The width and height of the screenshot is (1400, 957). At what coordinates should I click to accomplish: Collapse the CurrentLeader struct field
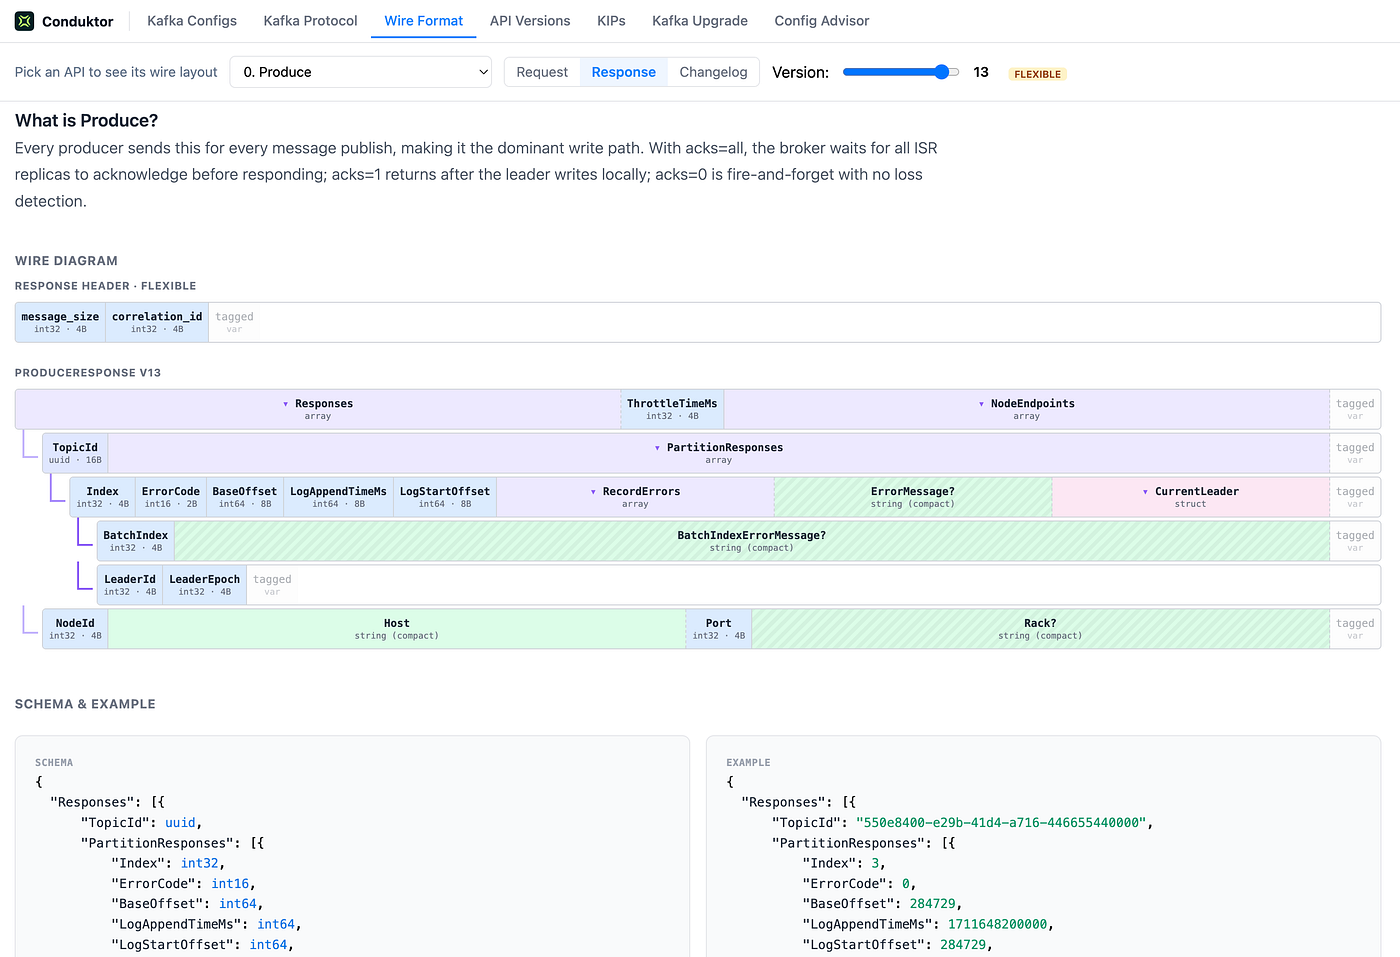pyautogui.click(x=1190, y=497)
